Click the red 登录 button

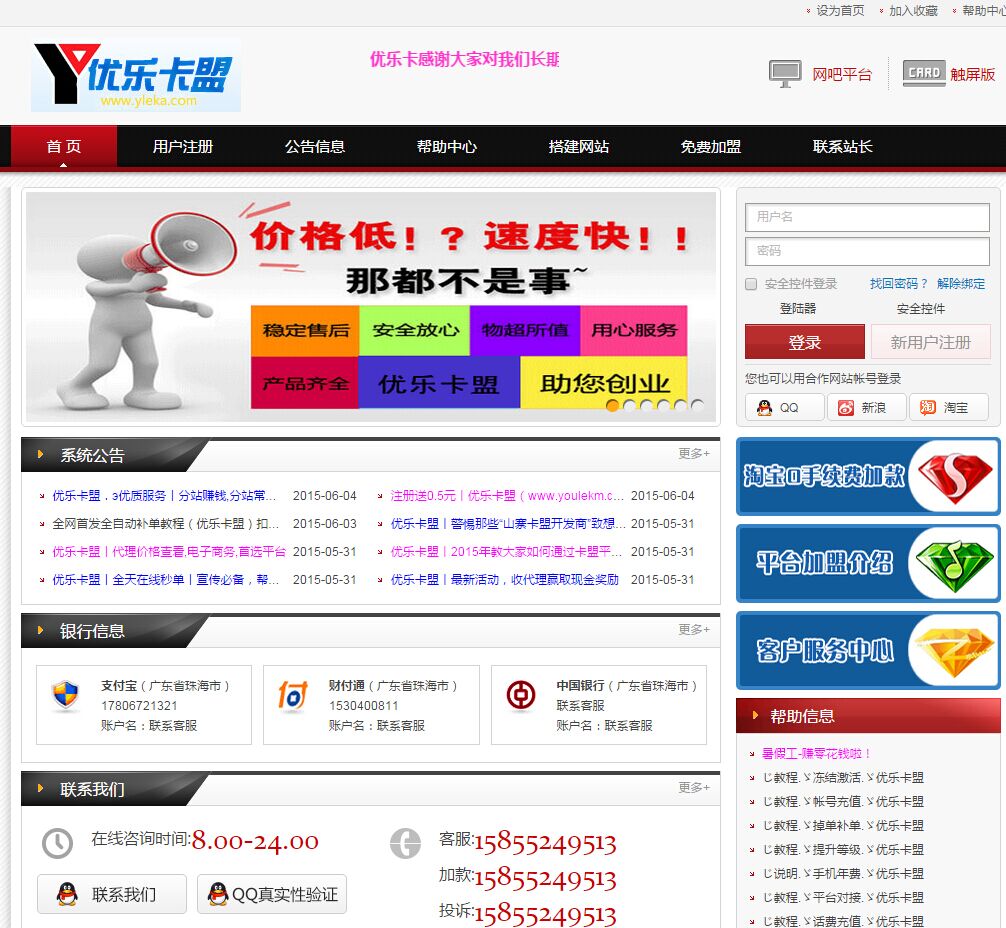[x=805, y=342]
